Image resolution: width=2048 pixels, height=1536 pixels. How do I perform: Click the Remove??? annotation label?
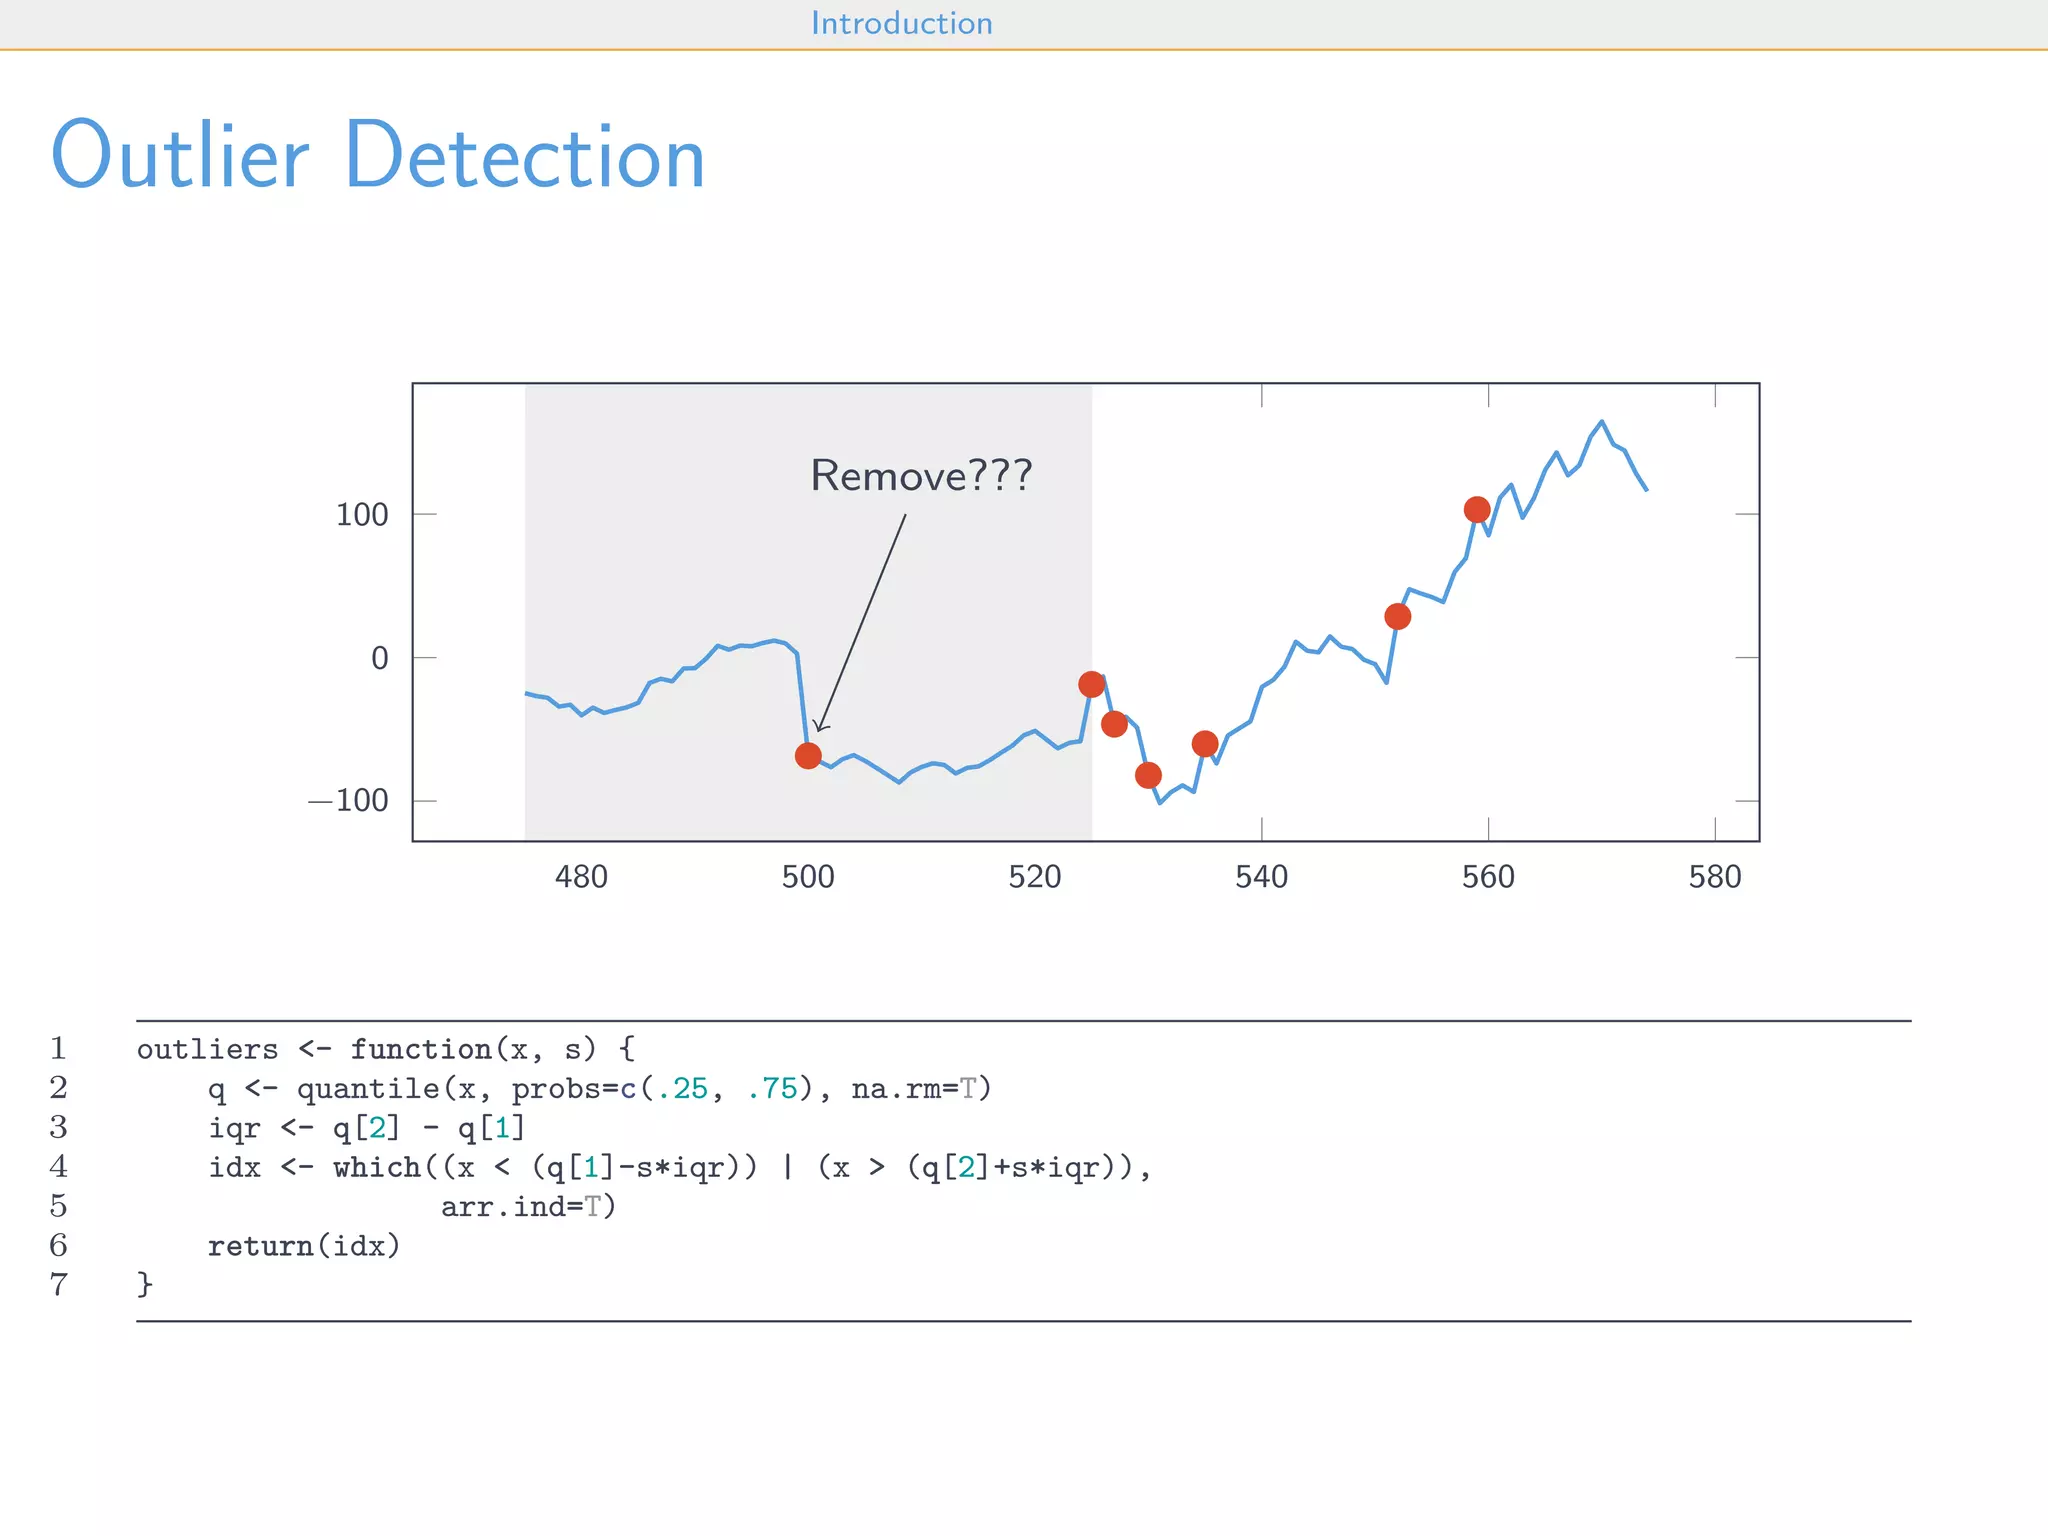[x=921, y=475]
